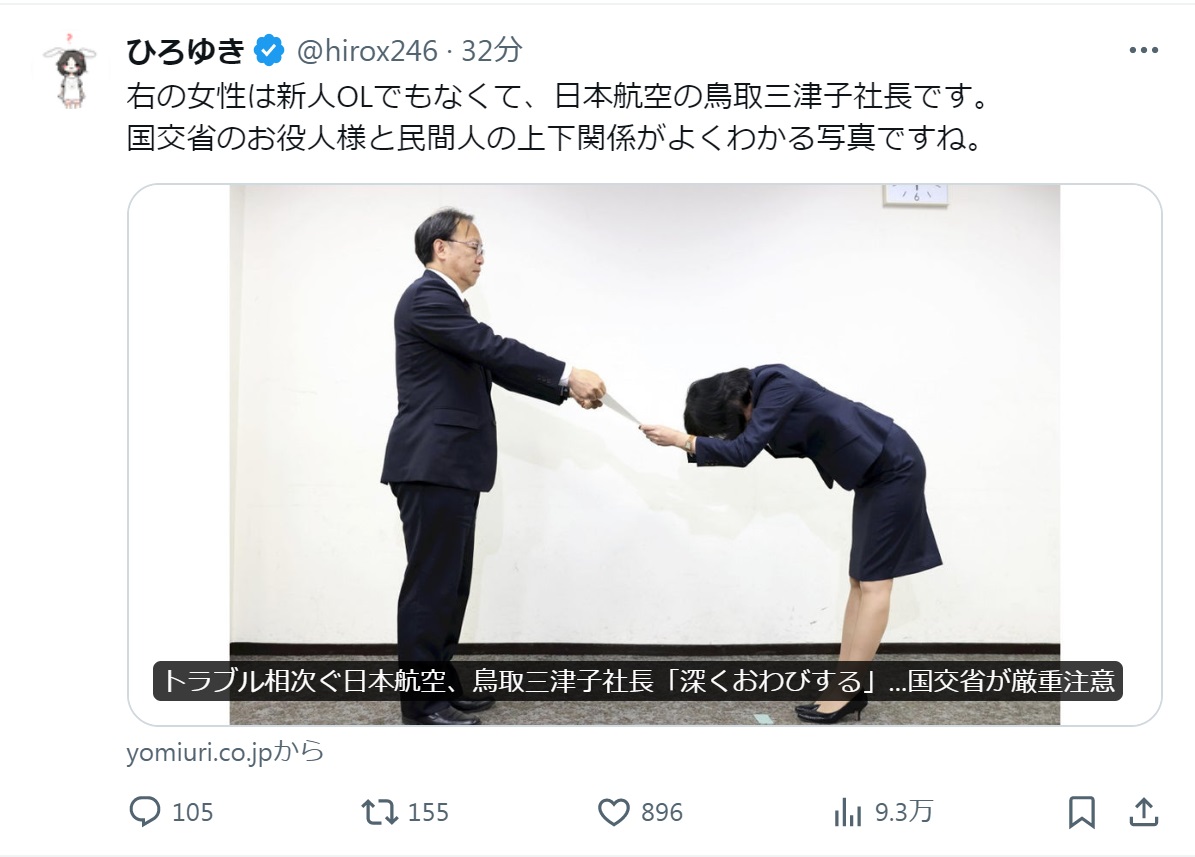Screen dimensions: 1195x857
Task: Open the @hirox246 handle link
Action: click(367, 51)
